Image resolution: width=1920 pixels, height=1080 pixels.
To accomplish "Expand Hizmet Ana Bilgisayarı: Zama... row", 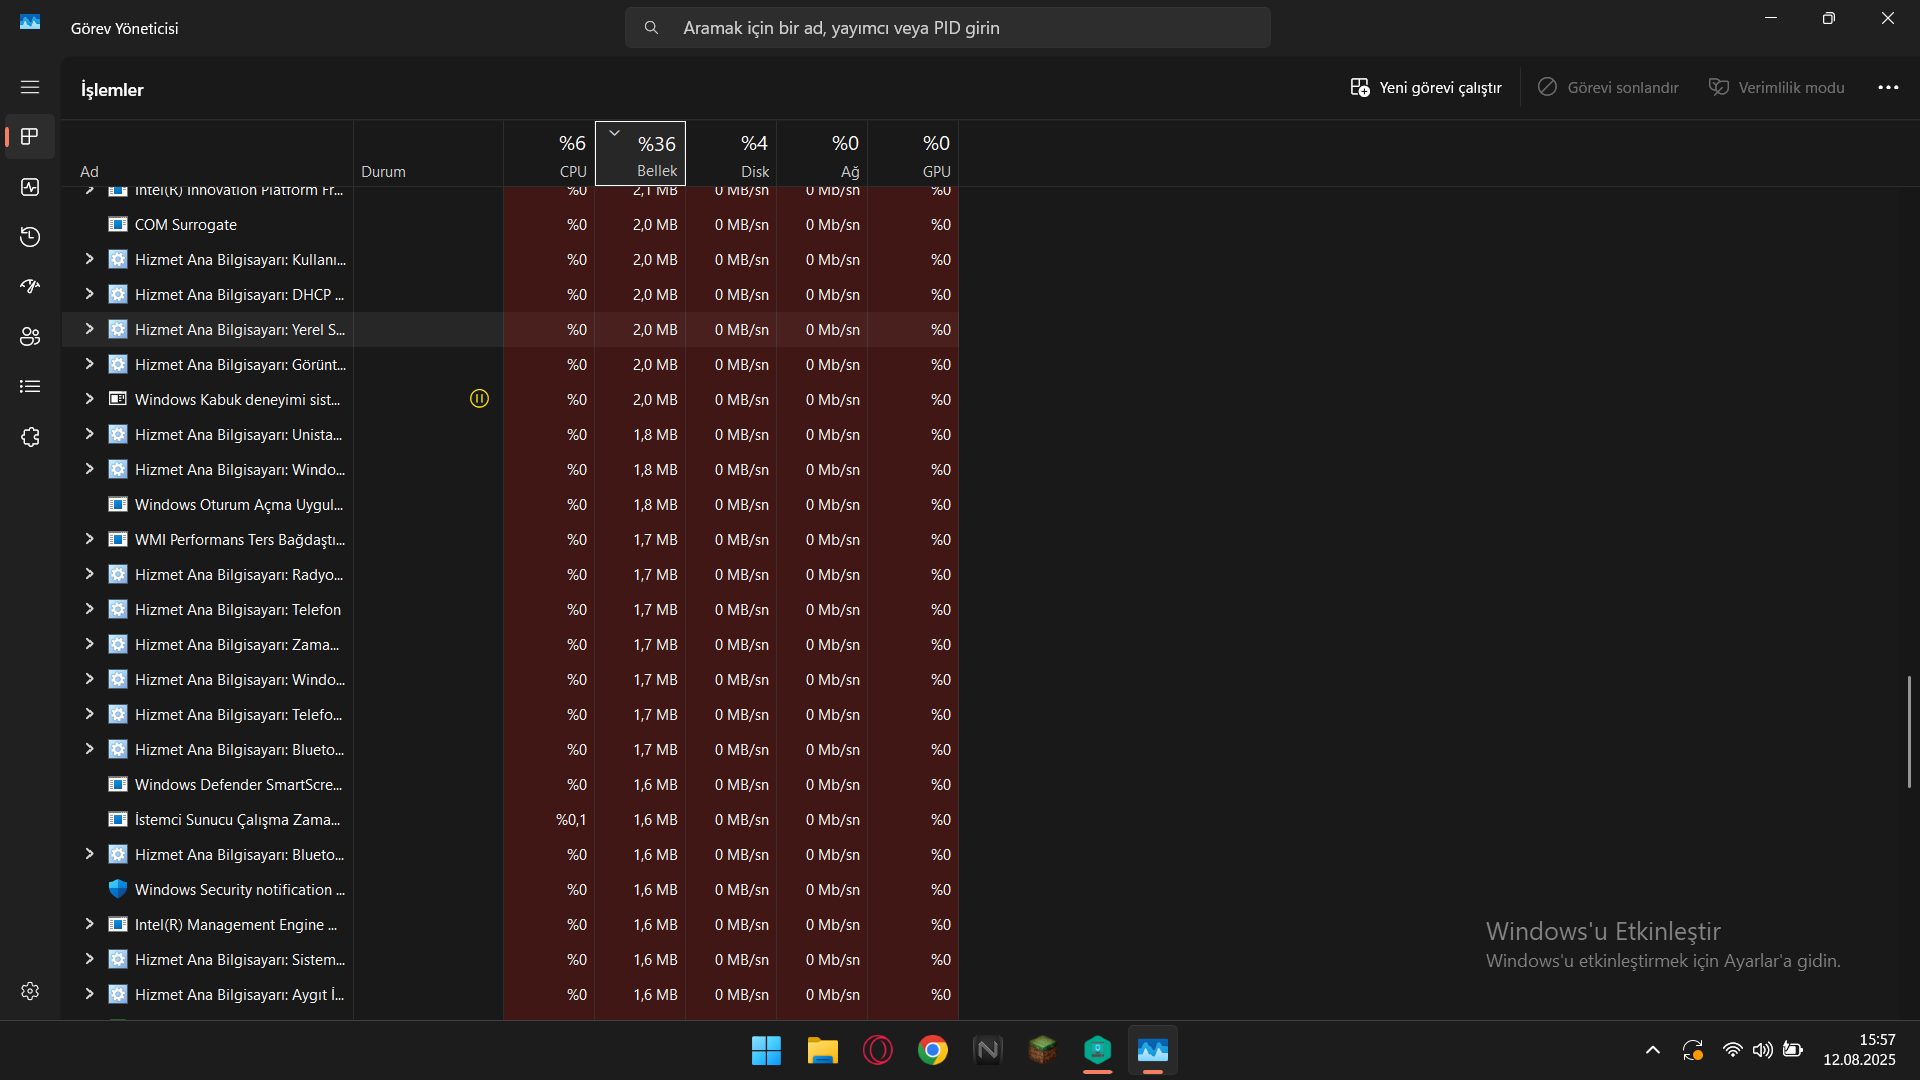I will [x=89, y=644].
